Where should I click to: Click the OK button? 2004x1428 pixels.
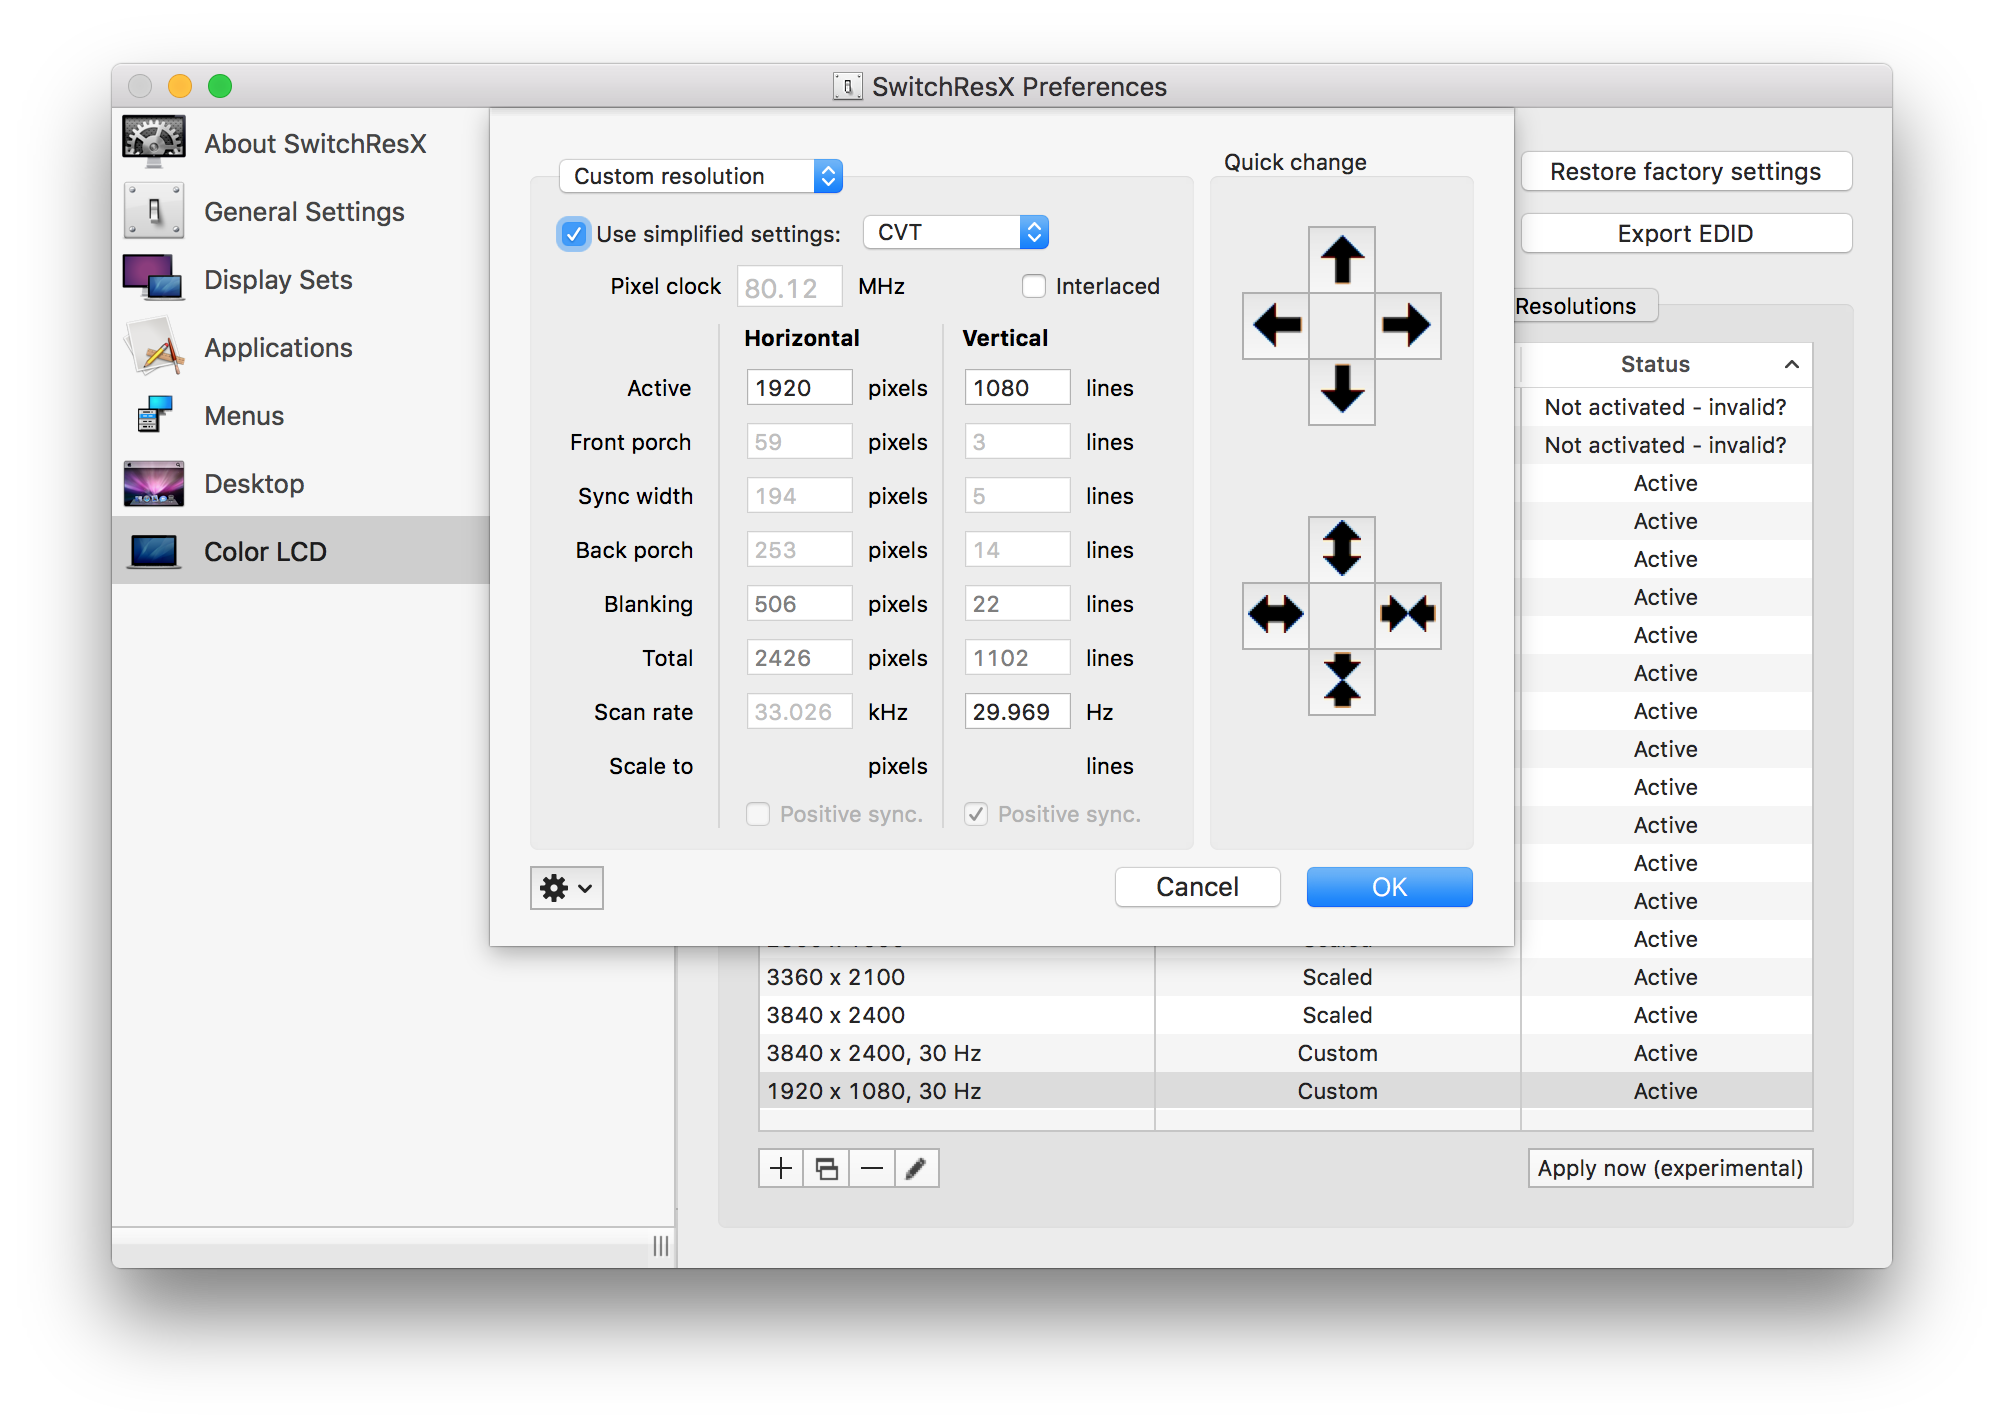coord(1388,887)
